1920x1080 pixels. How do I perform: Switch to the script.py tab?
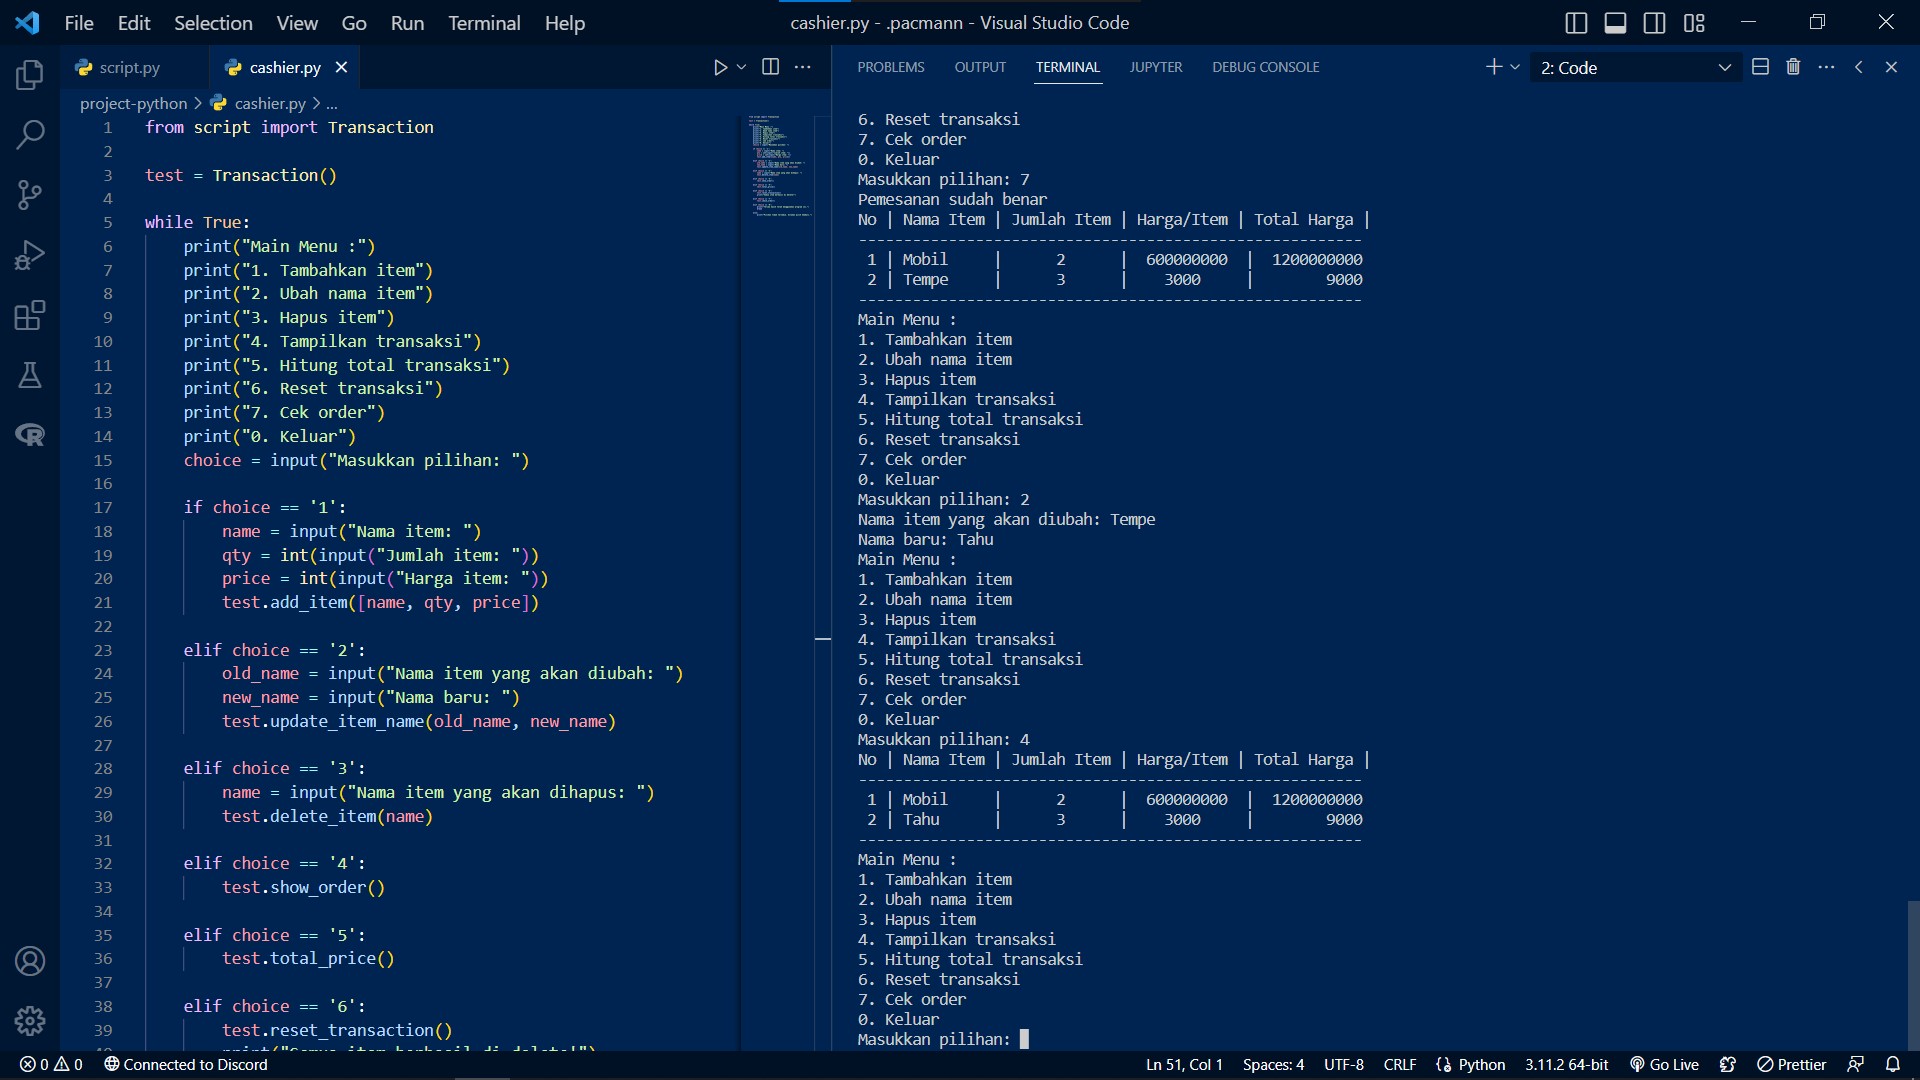130,67
